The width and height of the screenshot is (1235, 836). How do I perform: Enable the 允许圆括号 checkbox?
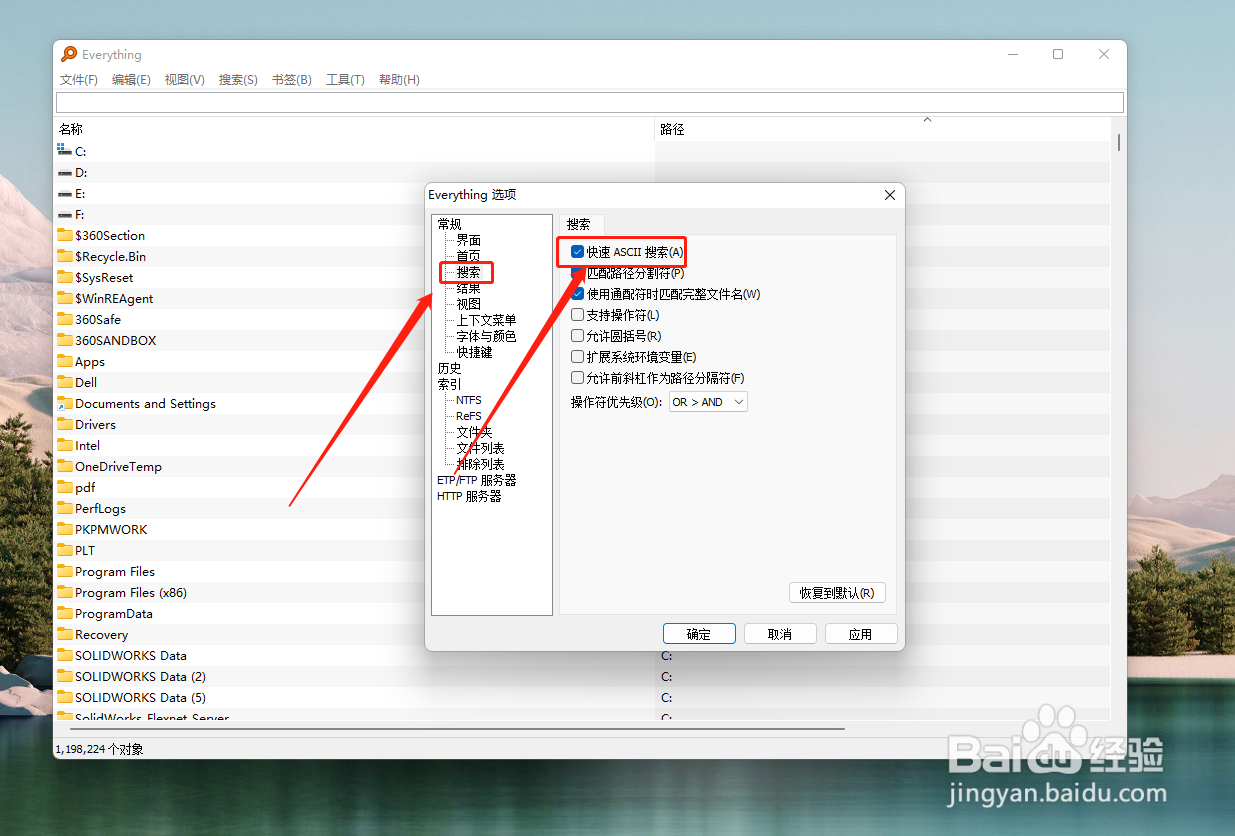click(x=577, y=336)
